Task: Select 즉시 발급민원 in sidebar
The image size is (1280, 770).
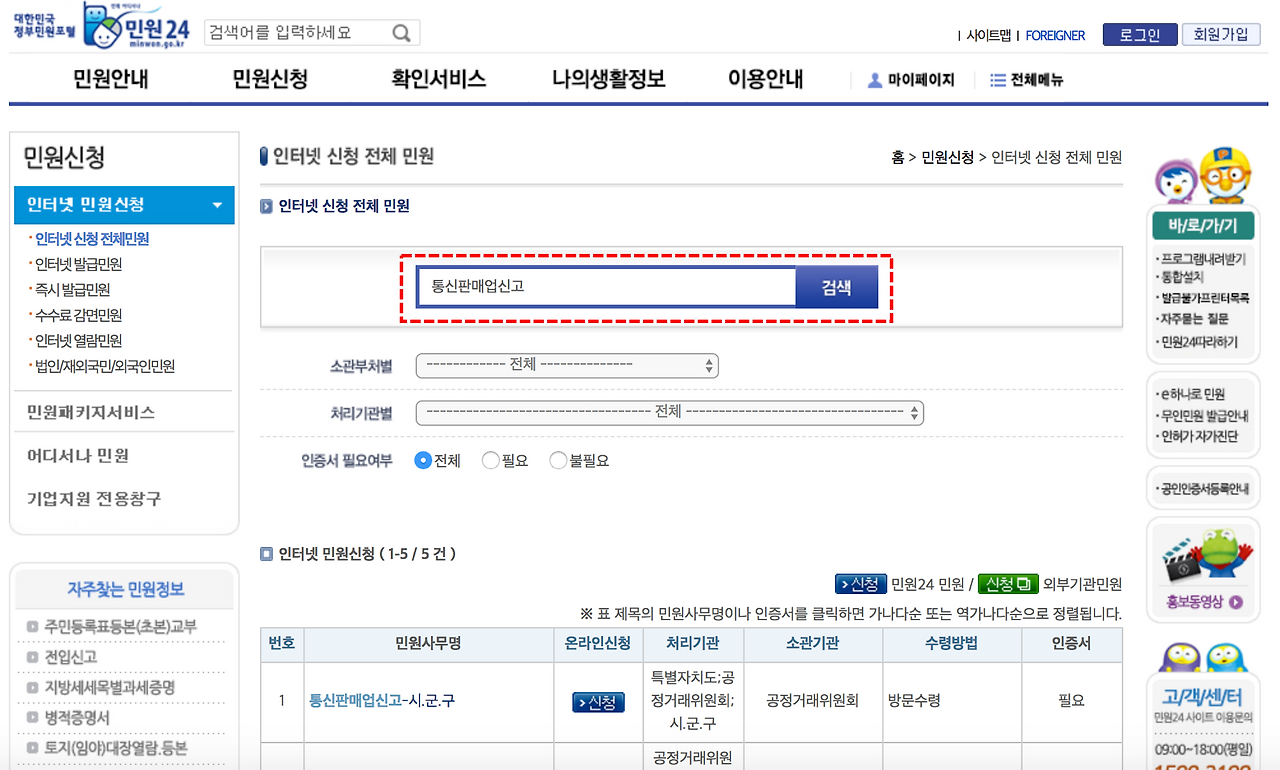Action: pyautogui.click(x=73, y=290)
